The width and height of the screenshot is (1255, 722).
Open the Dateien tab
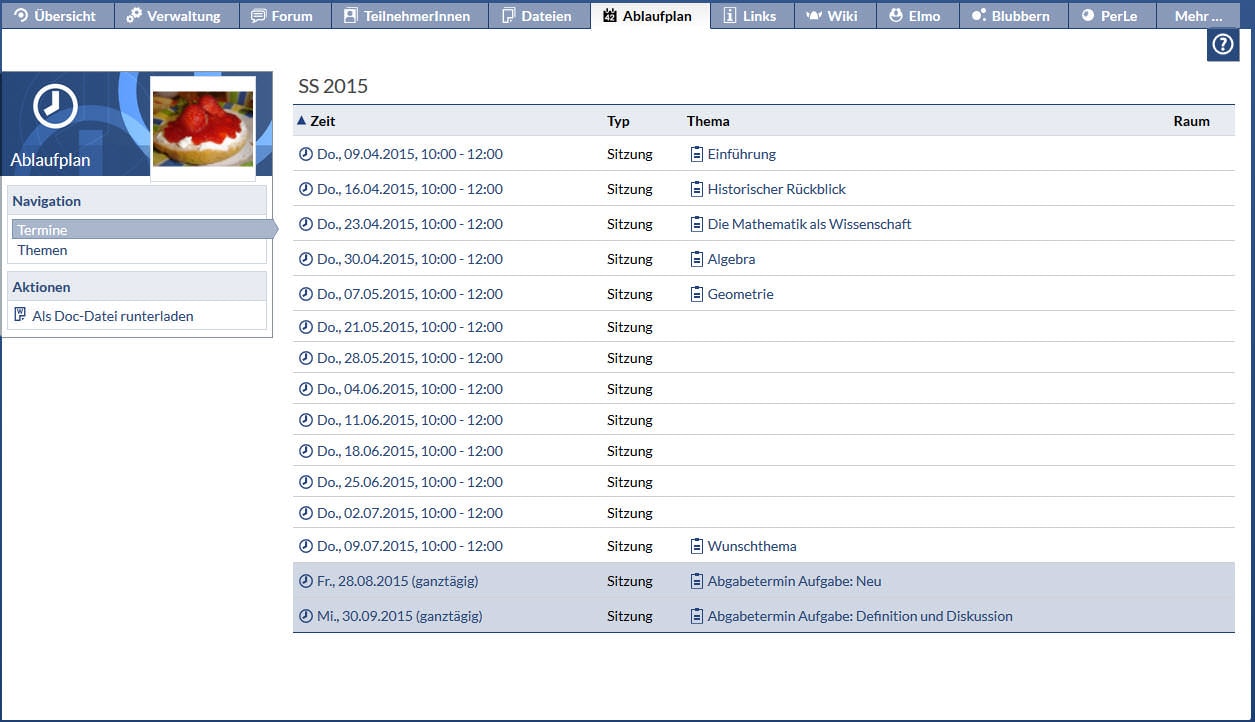pos(536,16)
